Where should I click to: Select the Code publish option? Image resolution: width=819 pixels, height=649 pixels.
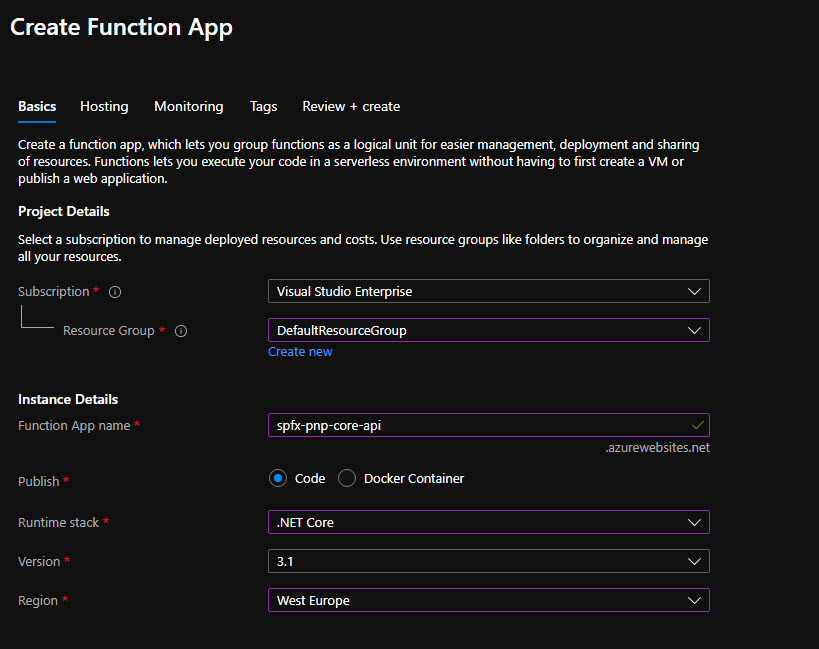tap(278, 479)
